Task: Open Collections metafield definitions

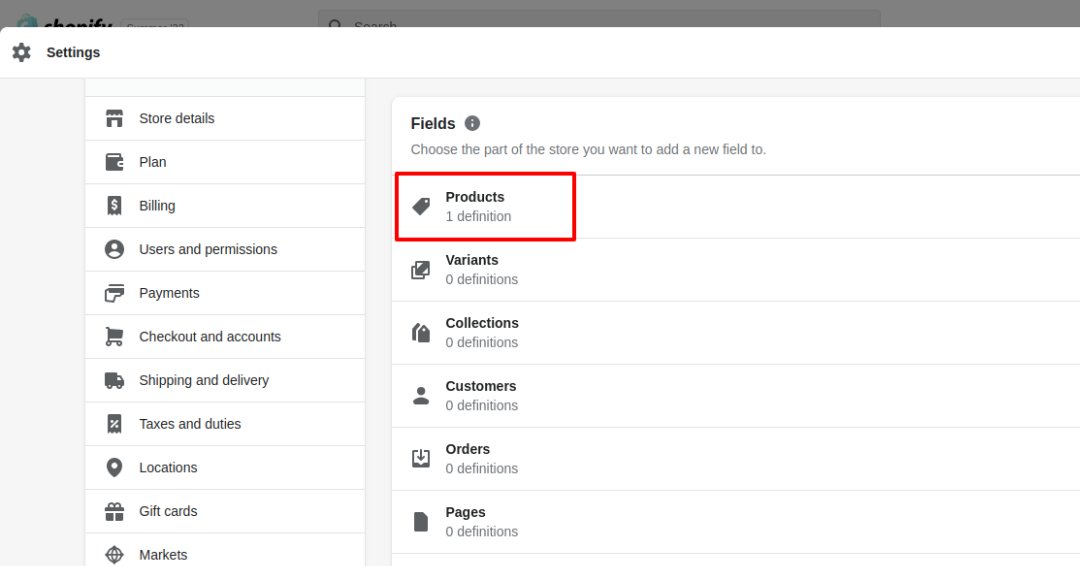Action: (736, 333)
